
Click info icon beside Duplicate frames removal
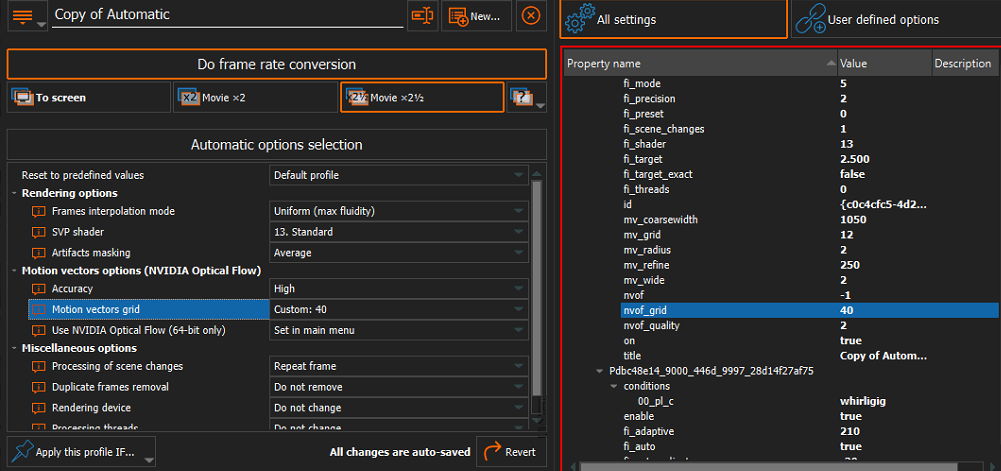(39, 387)
